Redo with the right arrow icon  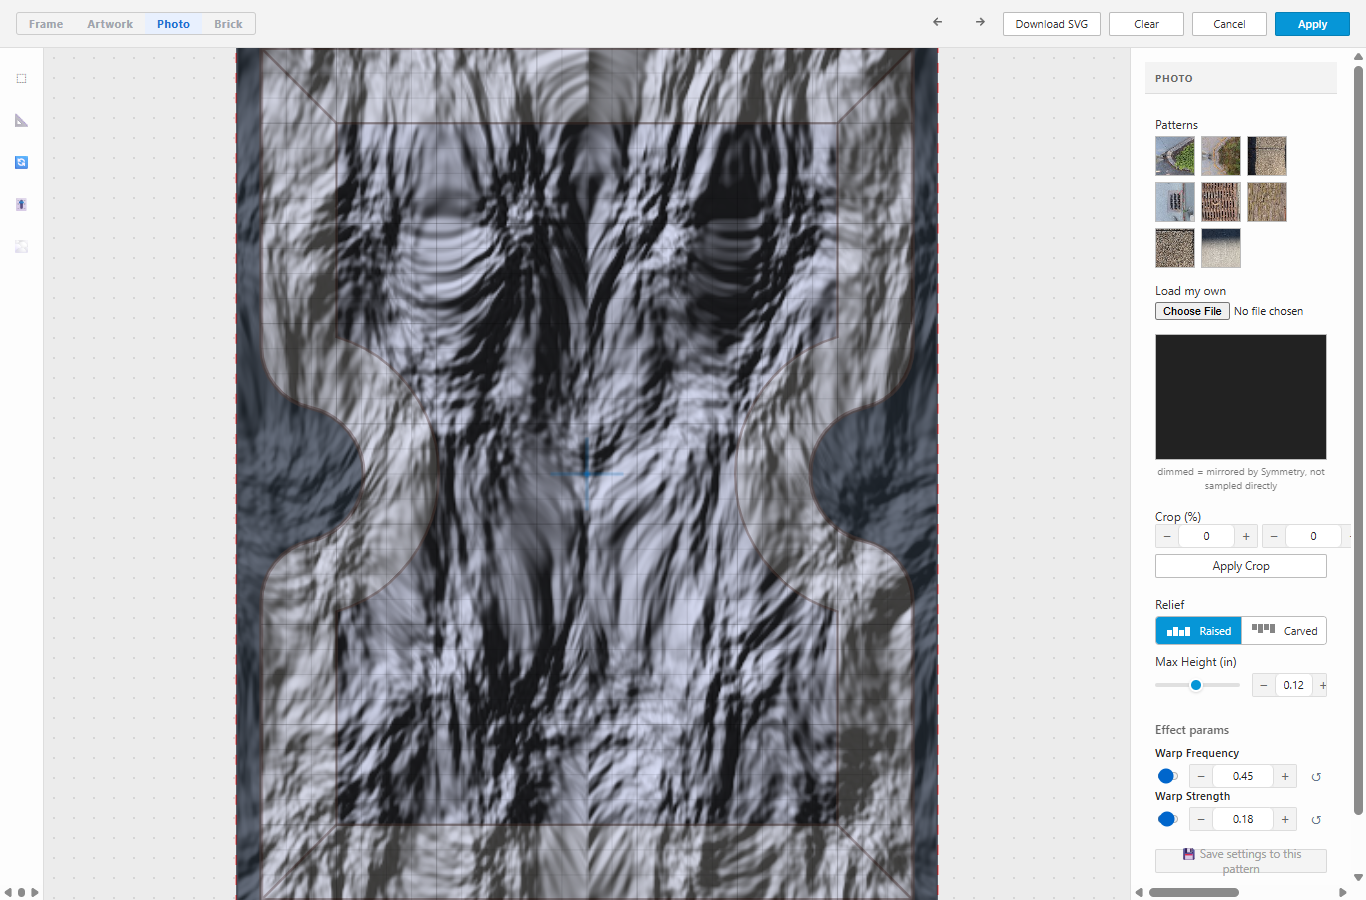(x=980, y=22)
